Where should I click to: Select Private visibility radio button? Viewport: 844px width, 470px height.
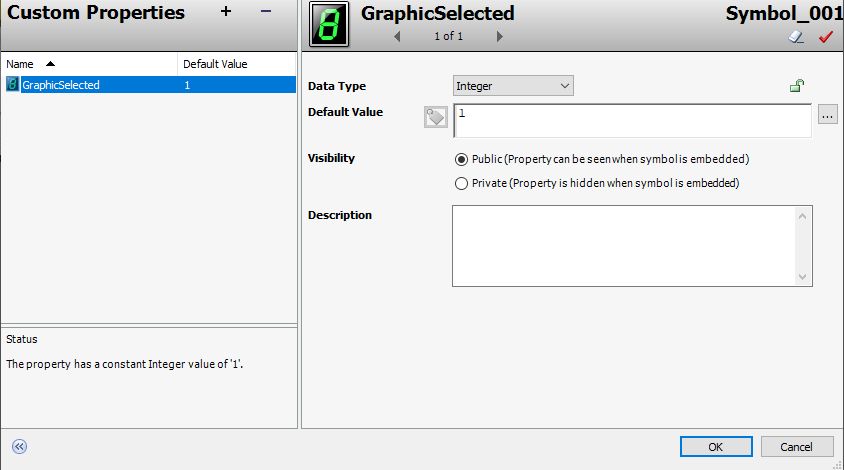pos(461,184)
